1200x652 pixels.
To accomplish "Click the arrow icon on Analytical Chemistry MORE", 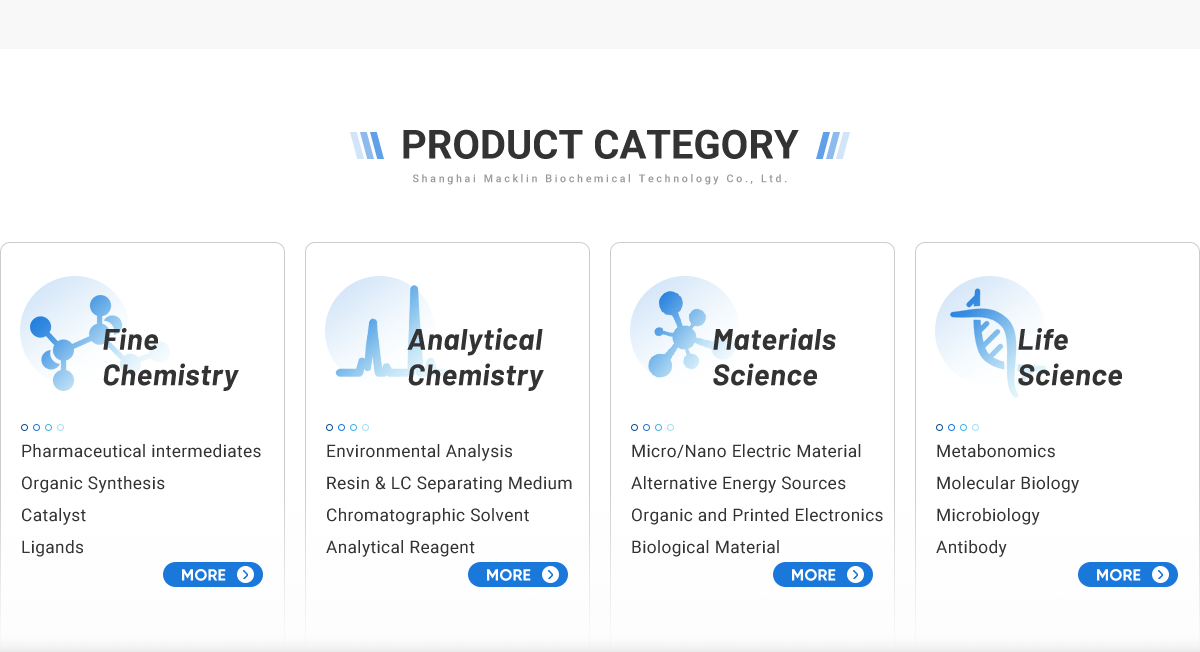I will pyautogui.click(x=550, y=575).
